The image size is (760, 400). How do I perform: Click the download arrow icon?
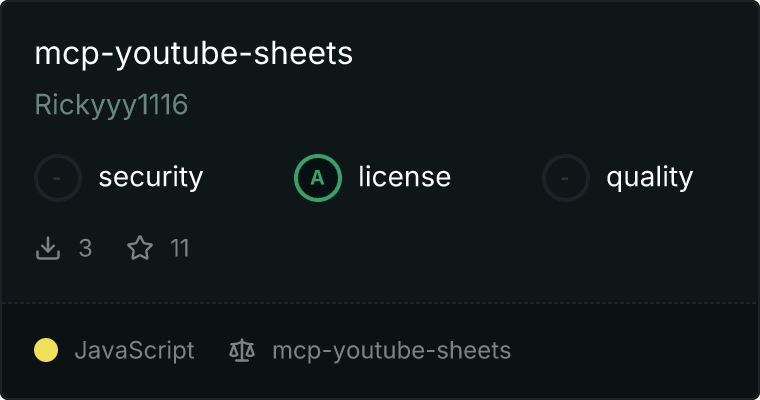click(48, 248)
